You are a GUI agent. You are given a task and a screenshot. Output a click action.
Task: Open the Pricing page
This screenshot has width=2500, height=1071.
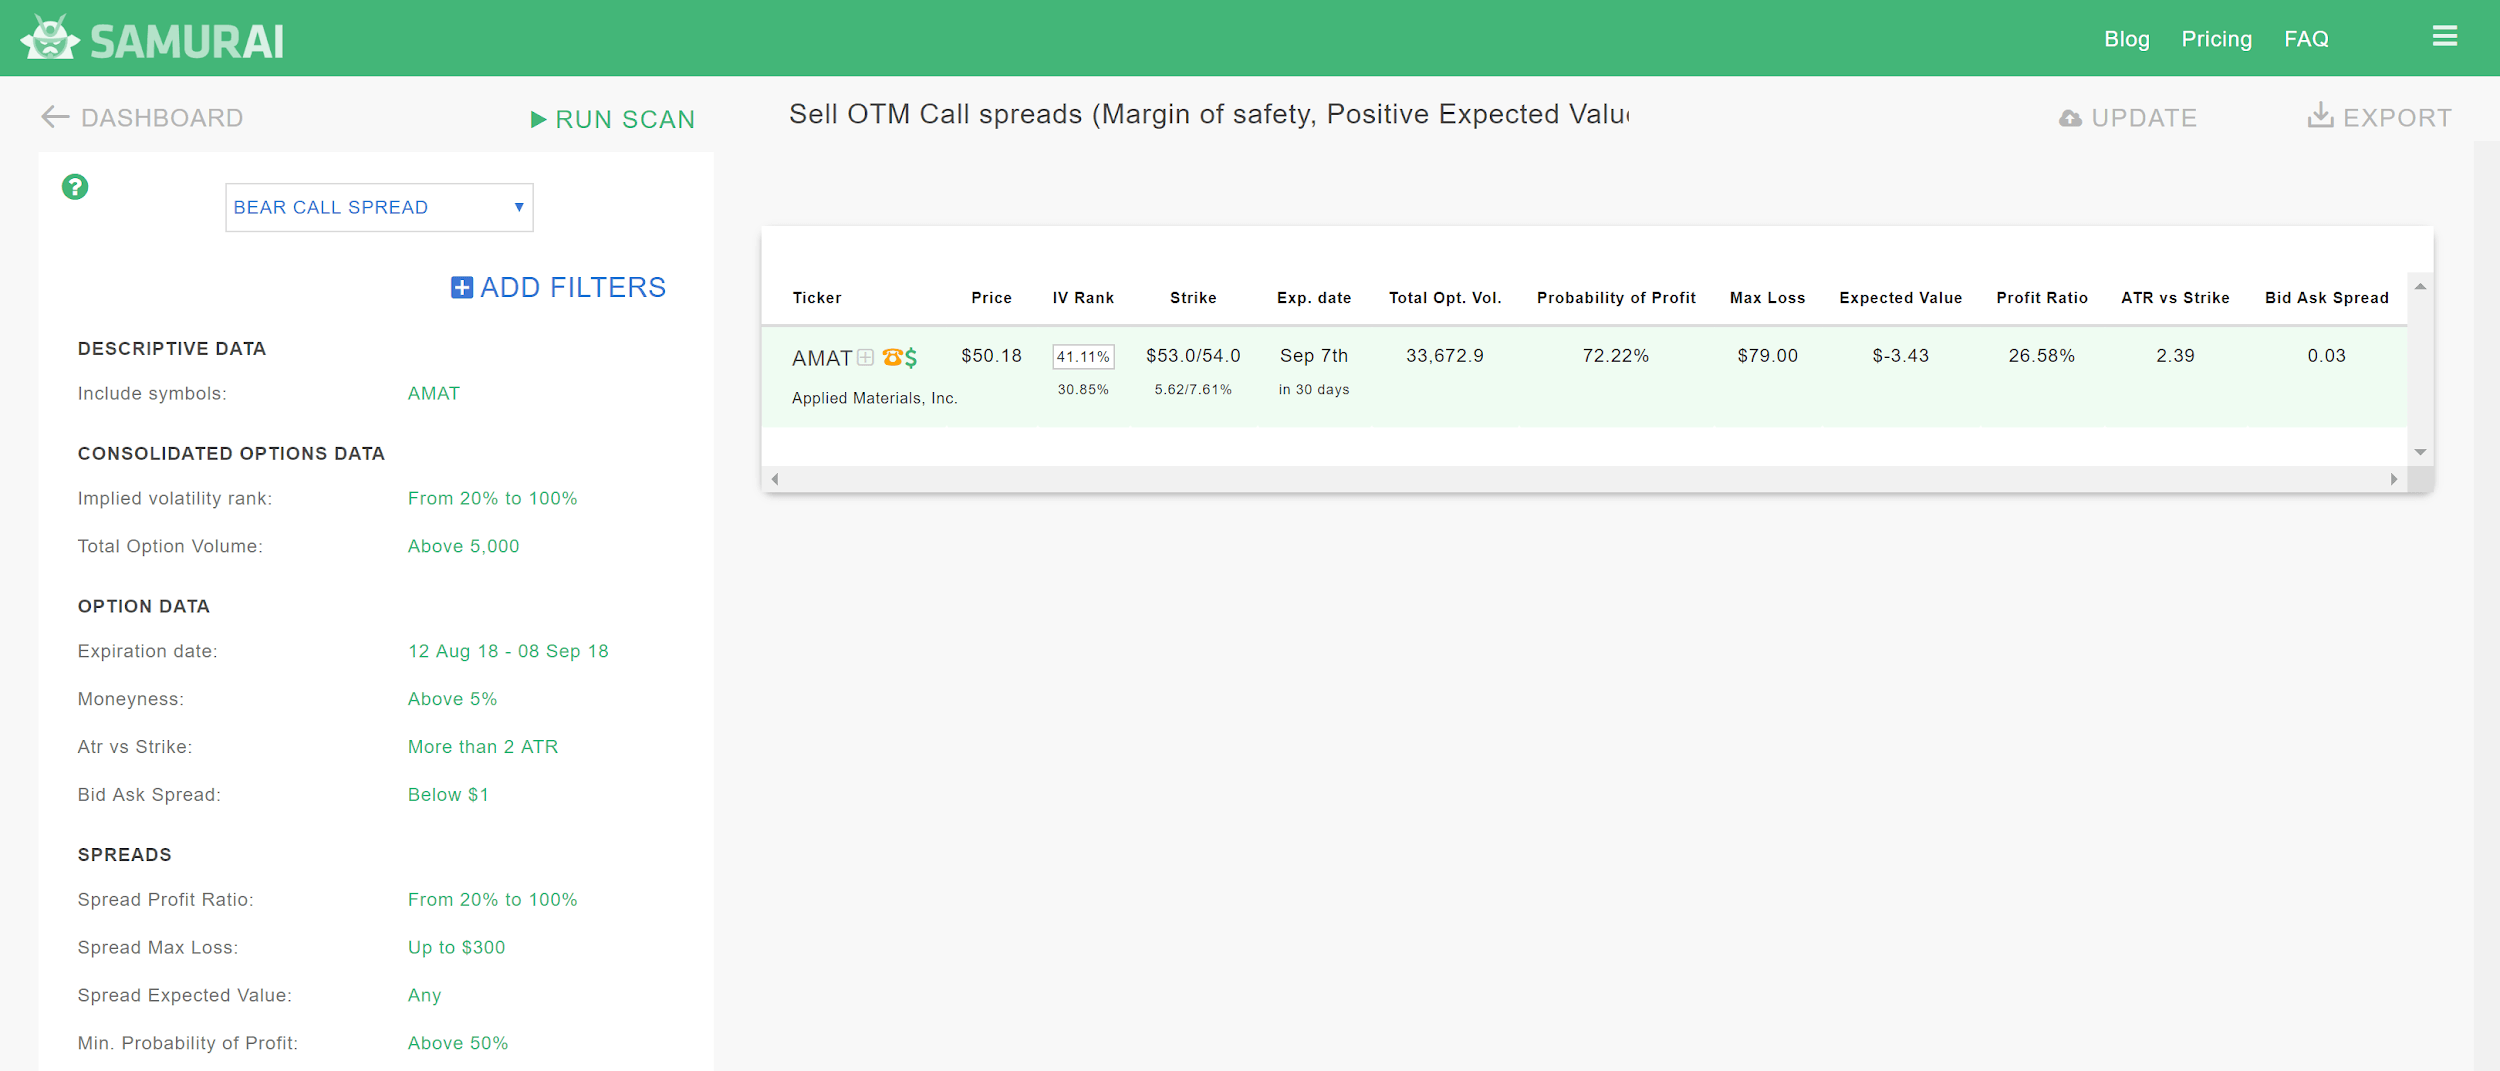tap(2216, 39)
